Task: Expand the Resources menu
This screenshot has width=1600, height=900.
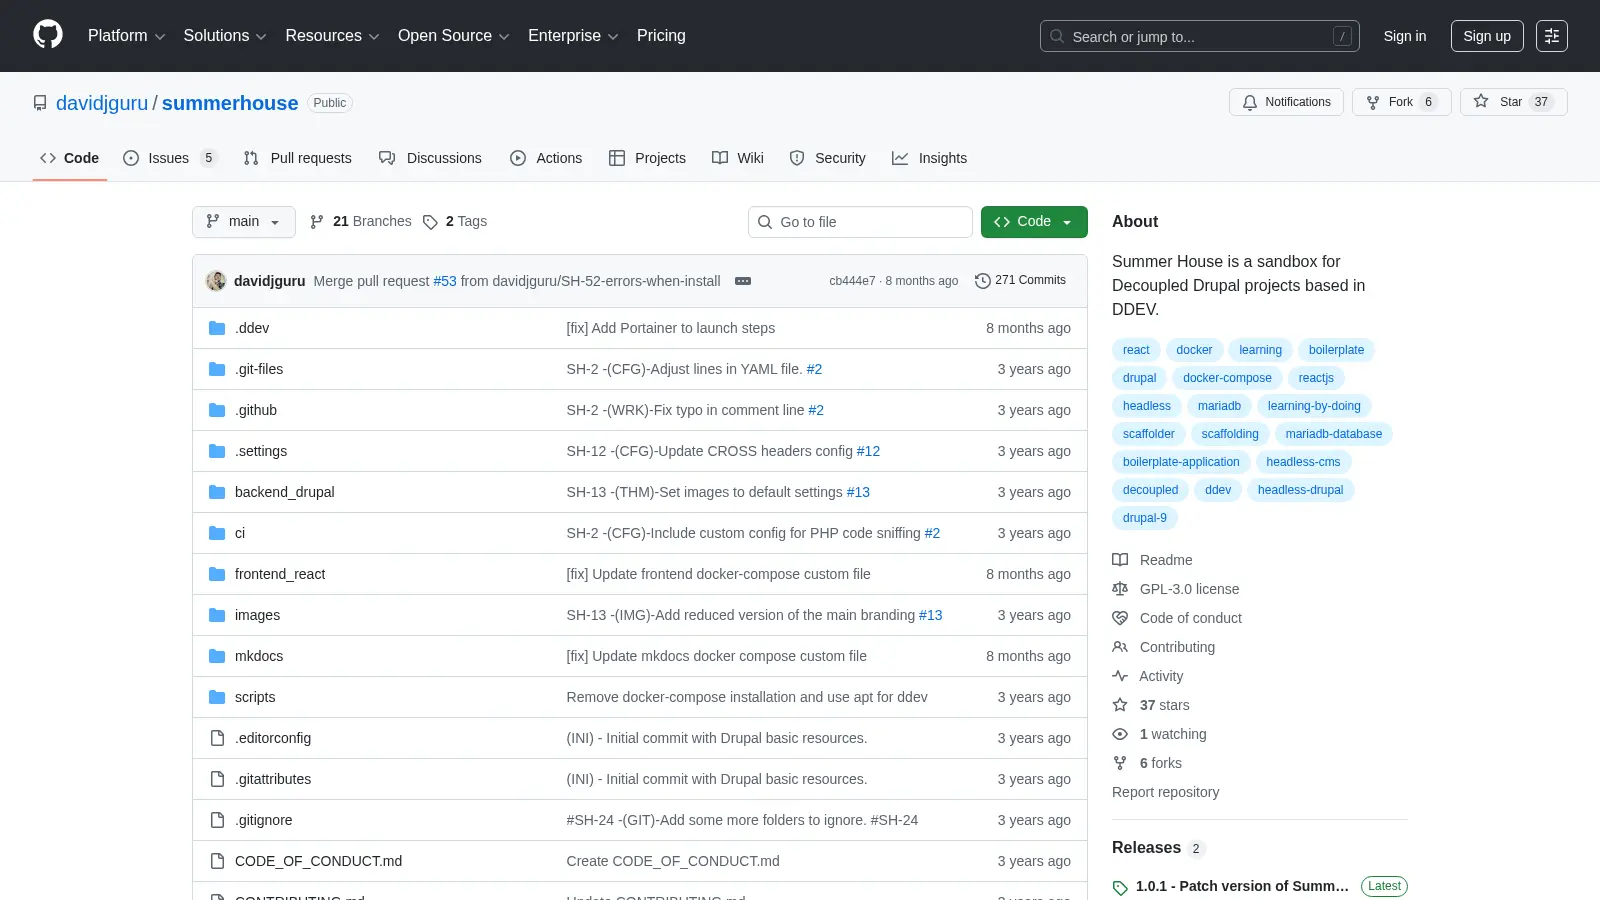Action: [x=332, y=36]
